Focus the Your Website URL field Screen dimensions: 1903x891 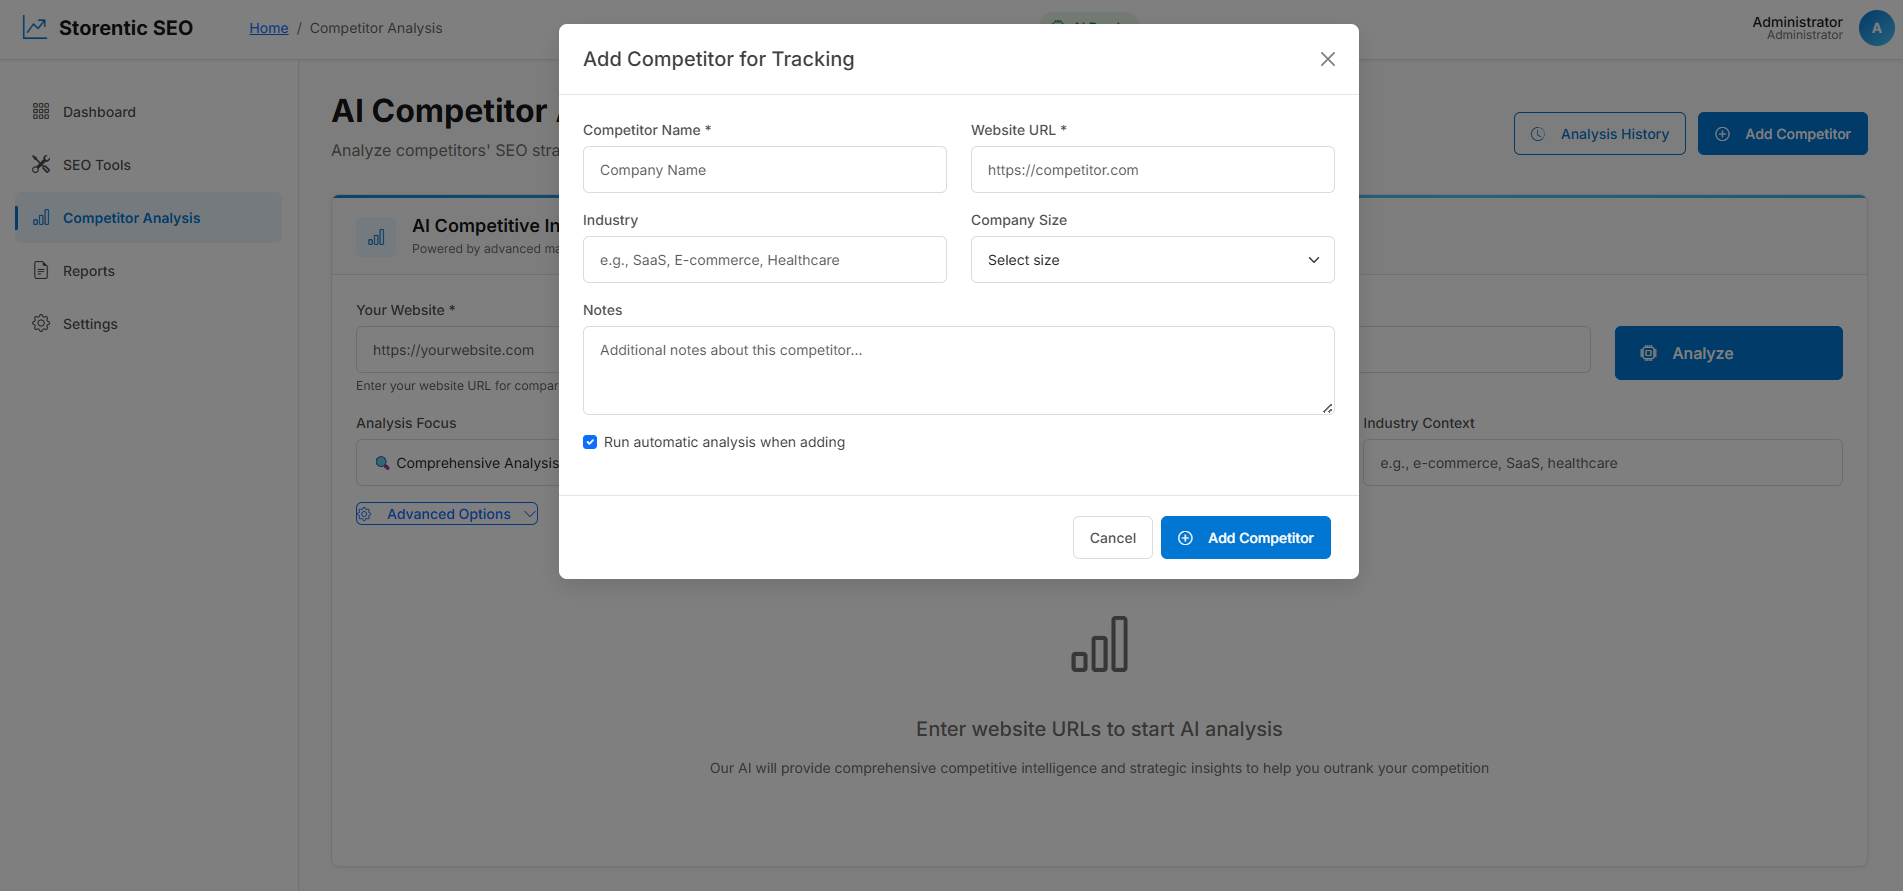tap(458, 350)
